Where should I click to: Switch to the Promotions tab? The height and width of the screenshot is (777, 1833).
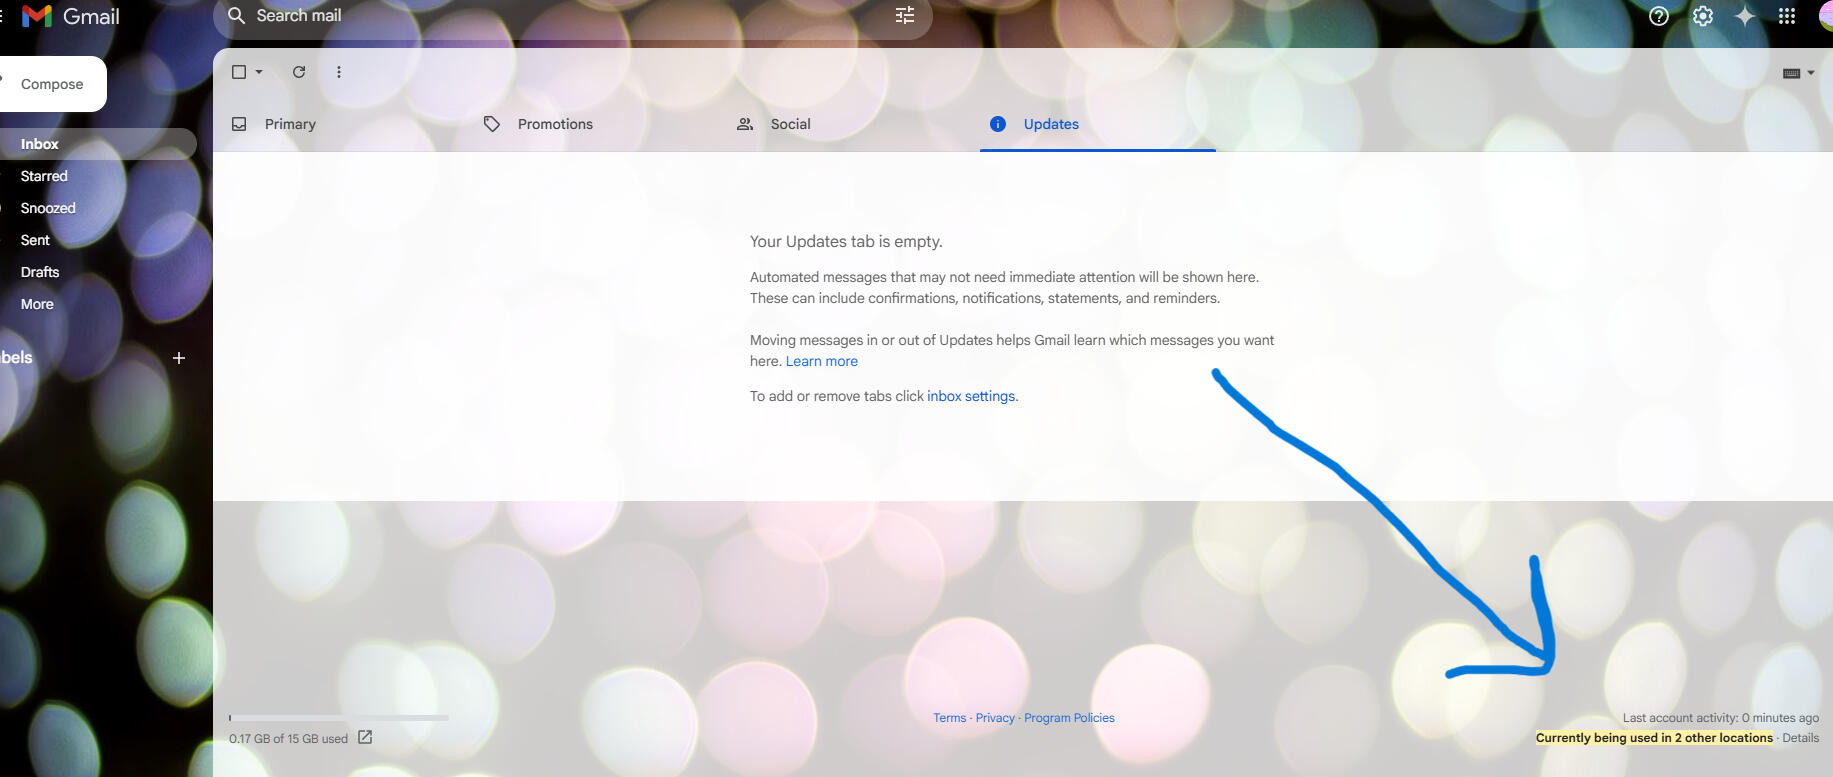click(x=555, y=124)
